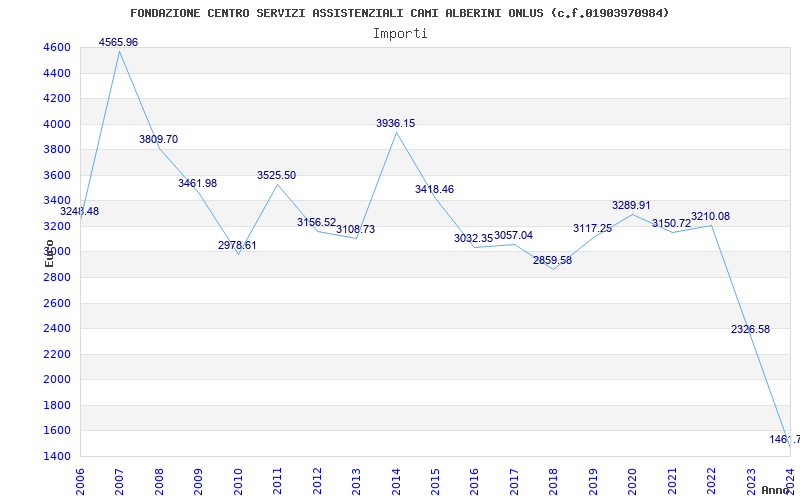Click the 'Anno' horizontal axis label
This screenshot has height=500, width=800.
tap(776, 490)
